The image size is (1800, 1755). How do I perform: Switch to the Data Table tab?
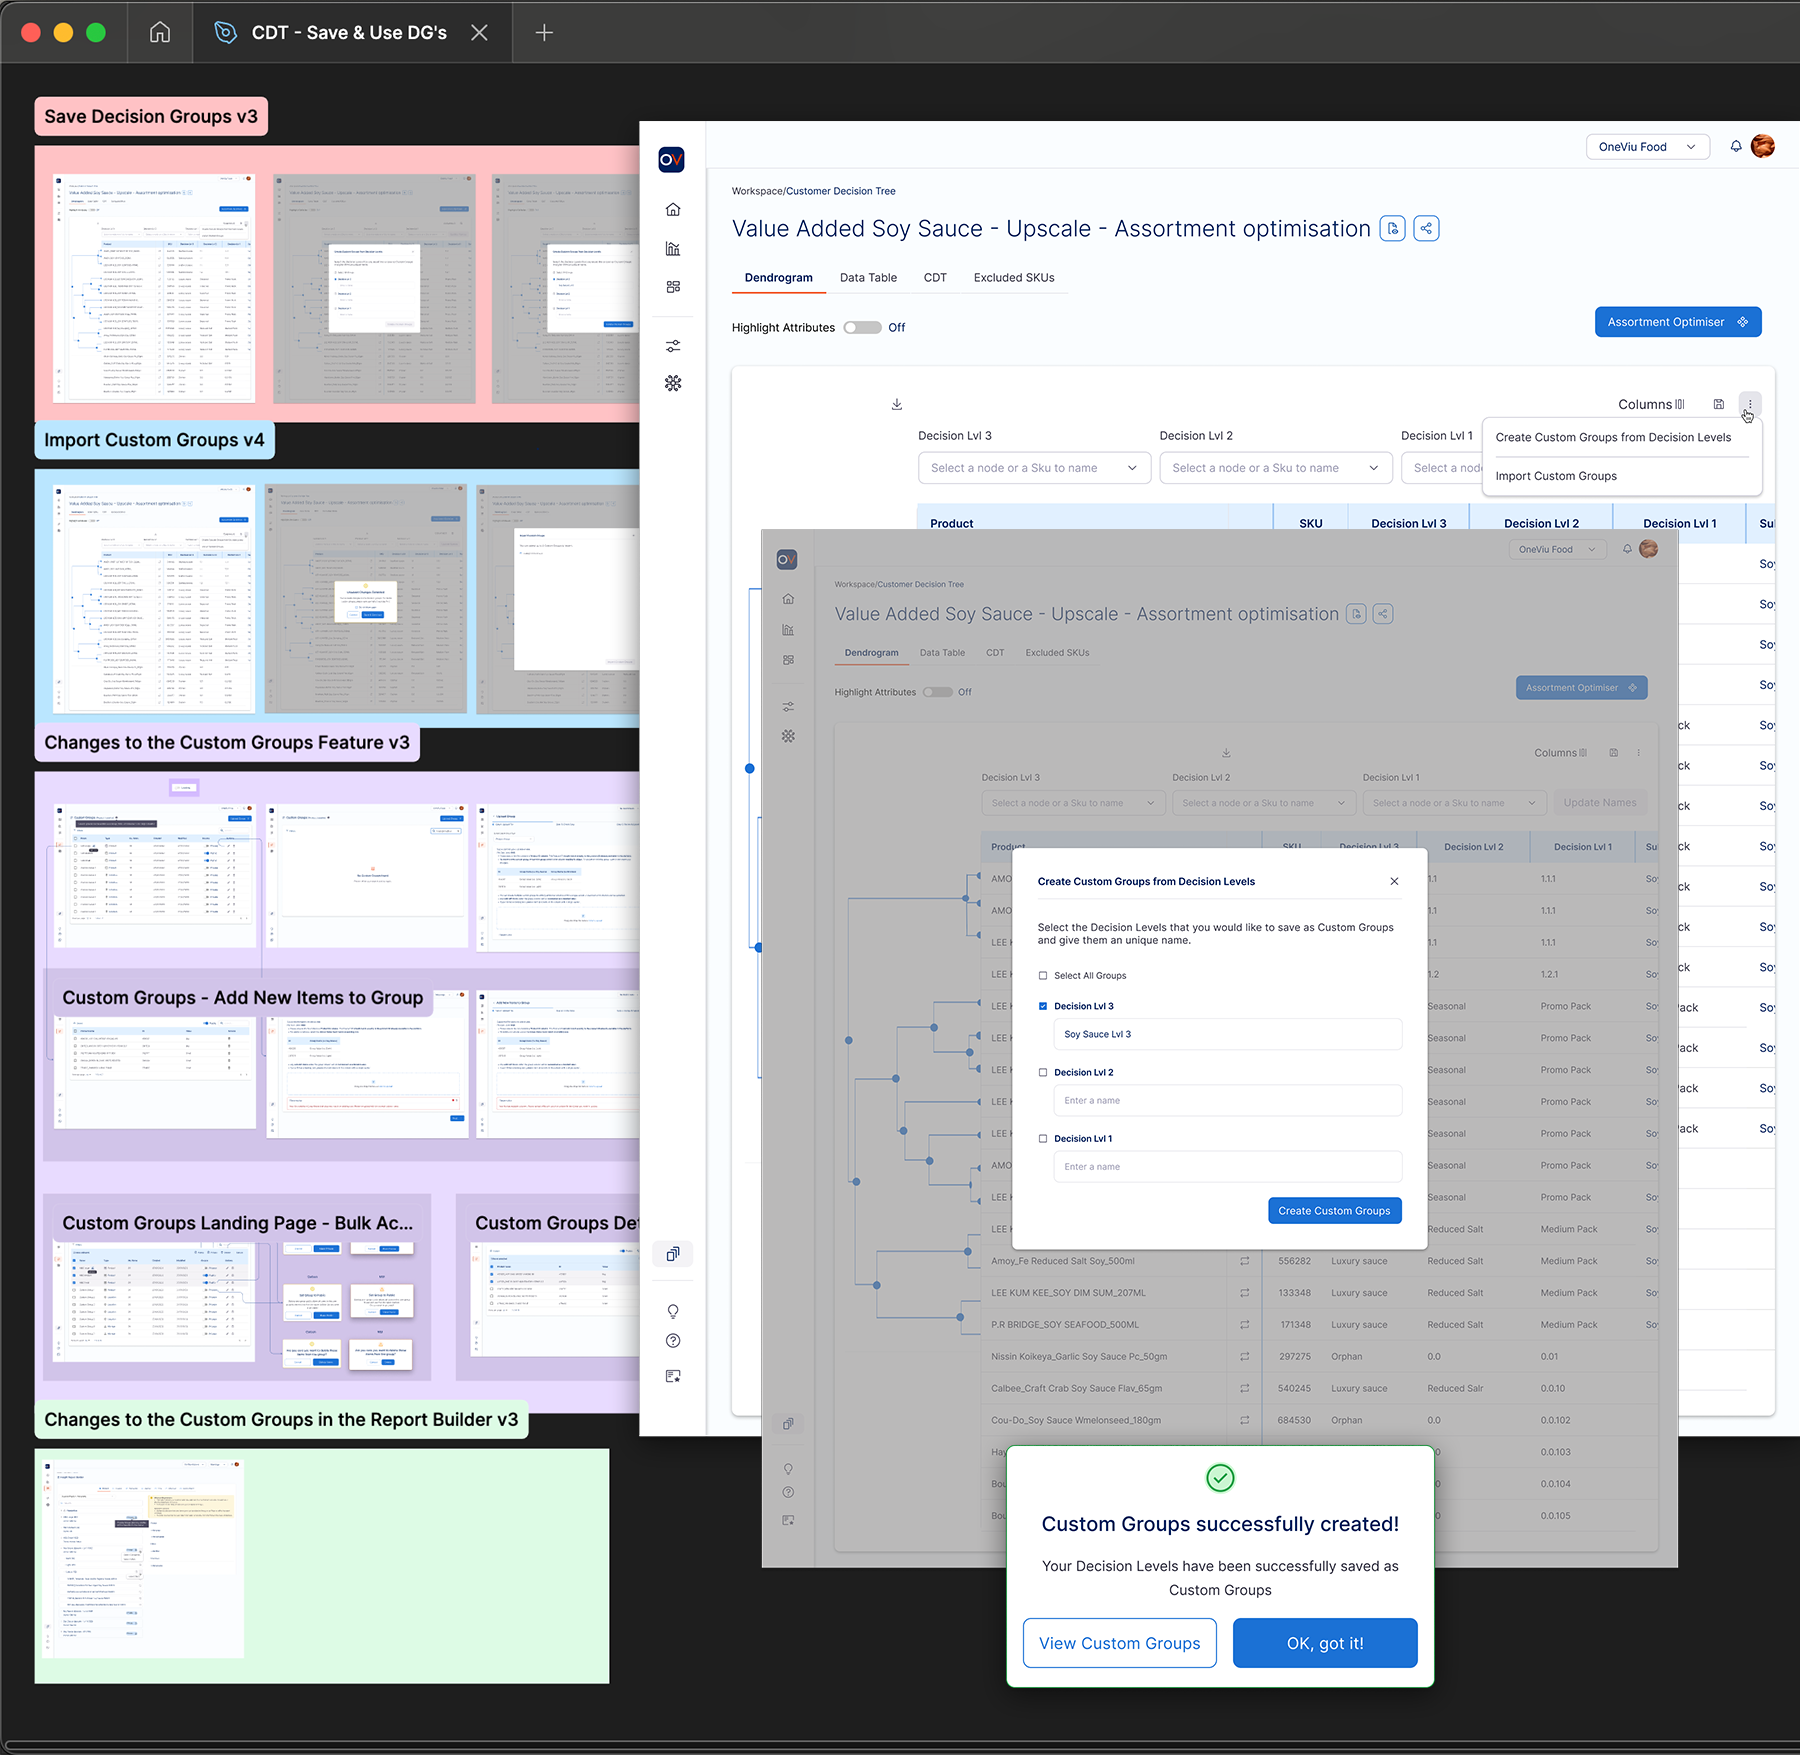(x=868, y=278)
